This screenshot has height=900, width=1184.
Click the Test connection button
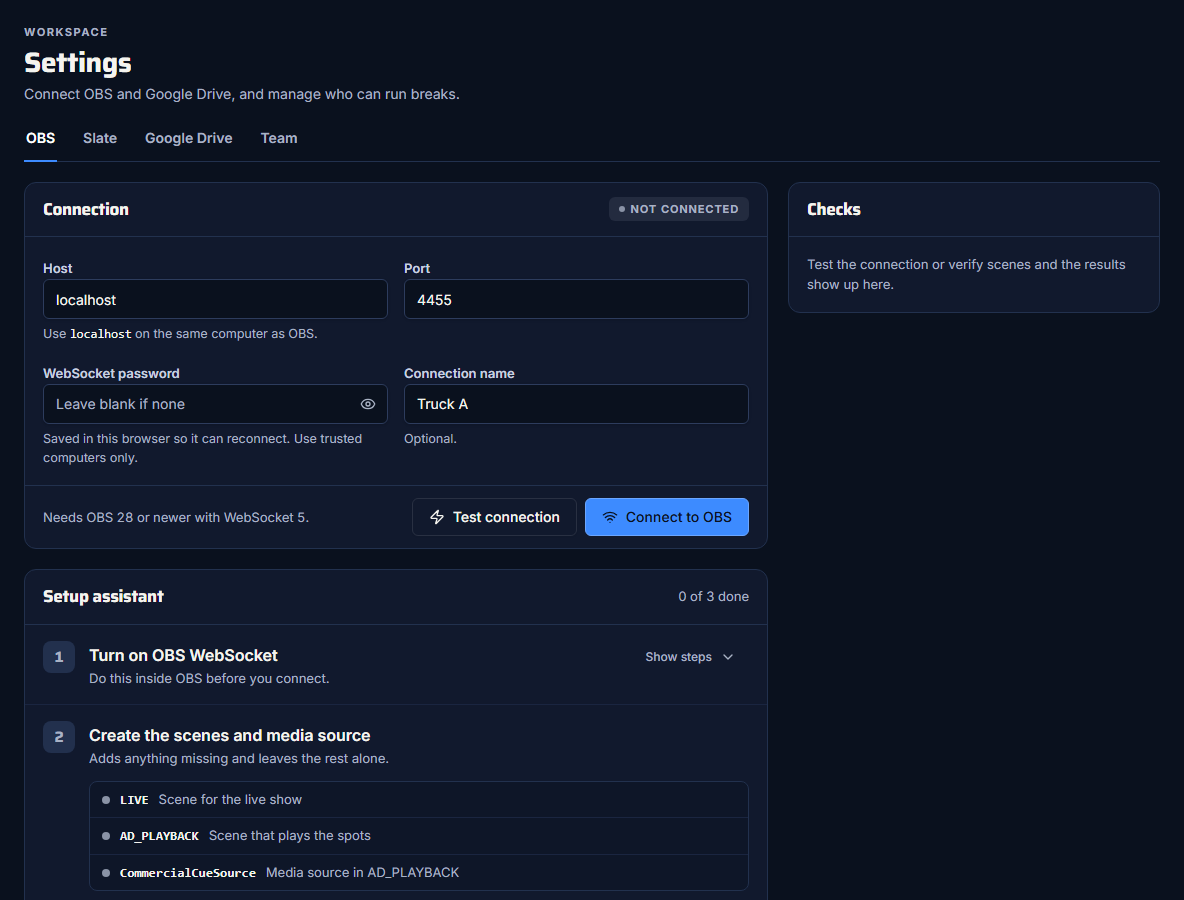[x=495, y=517]
